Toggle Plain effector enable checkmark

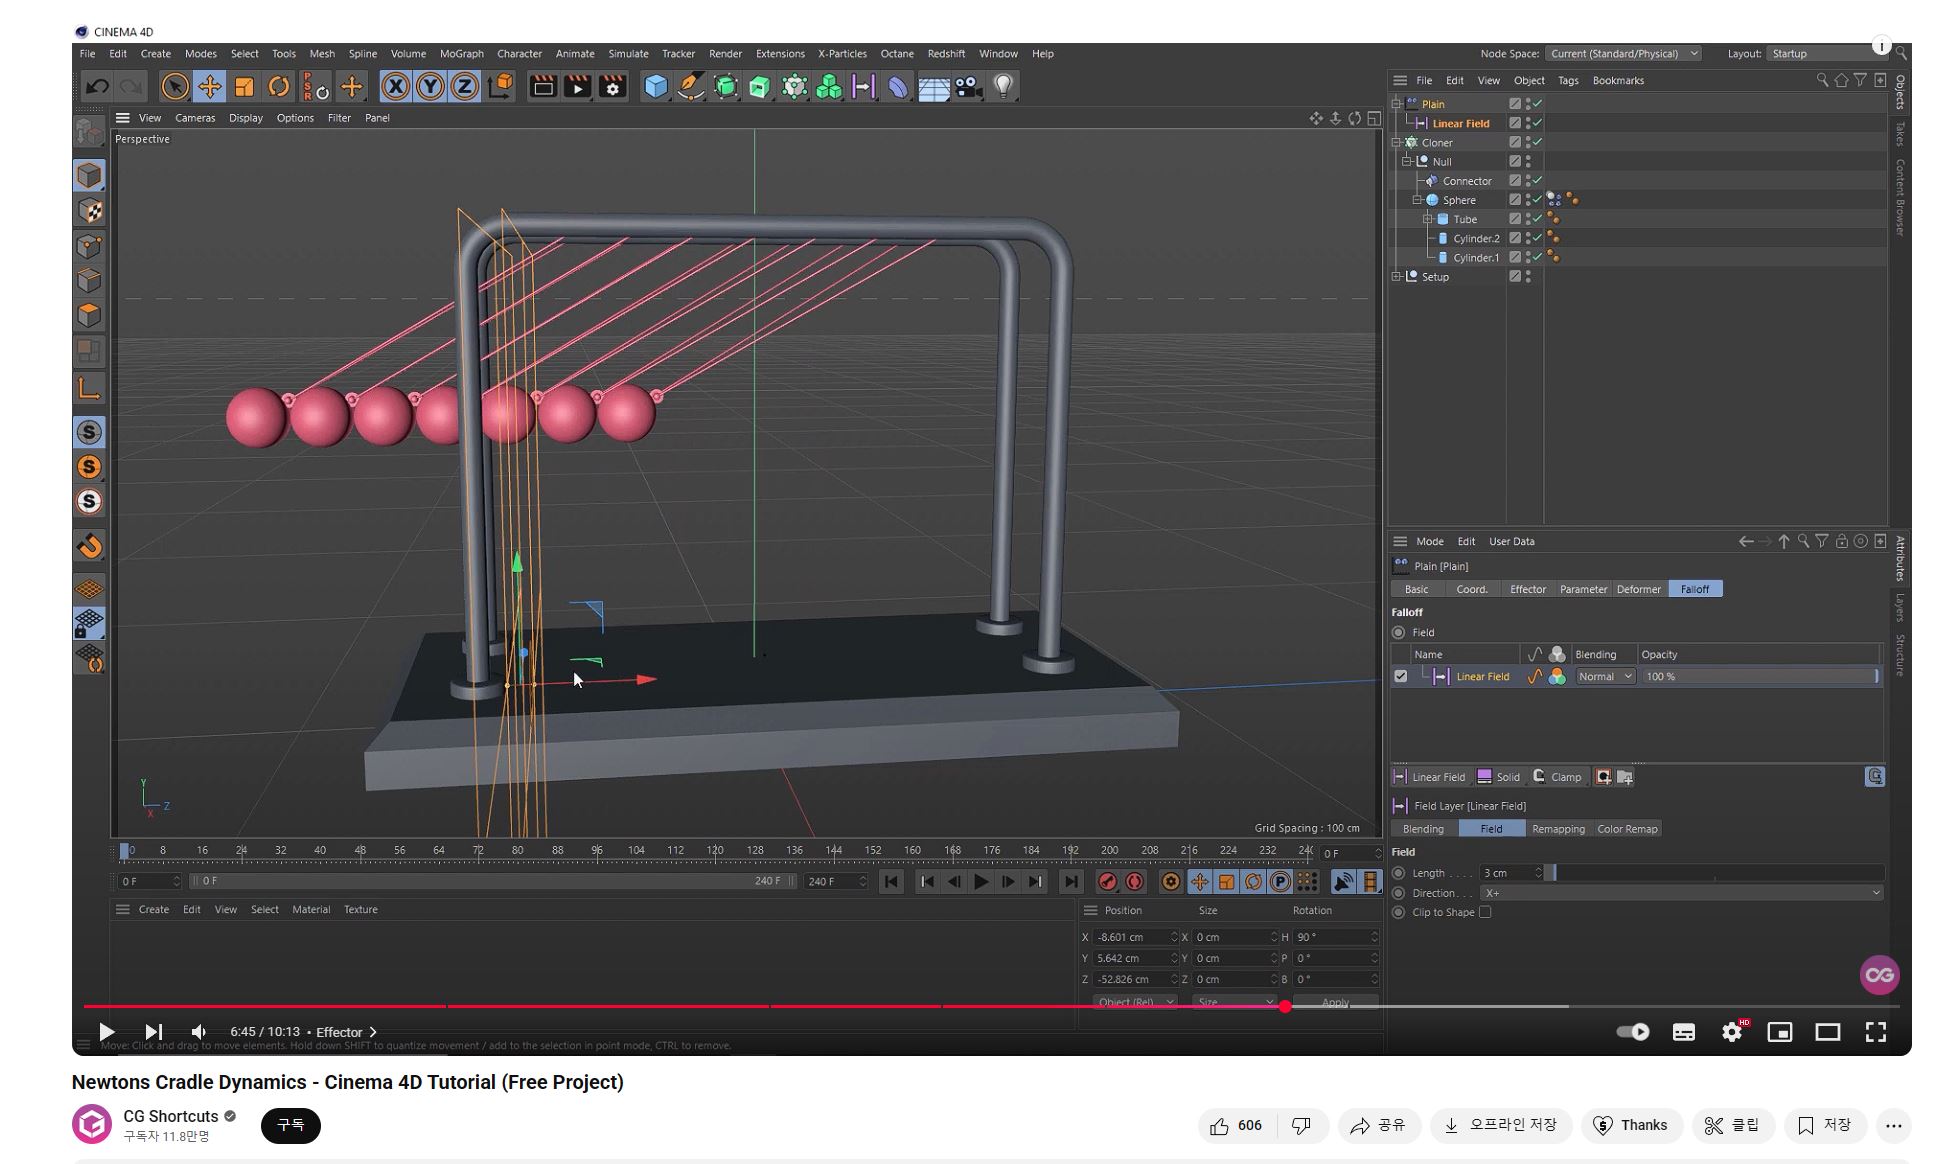pos(1537,104)
